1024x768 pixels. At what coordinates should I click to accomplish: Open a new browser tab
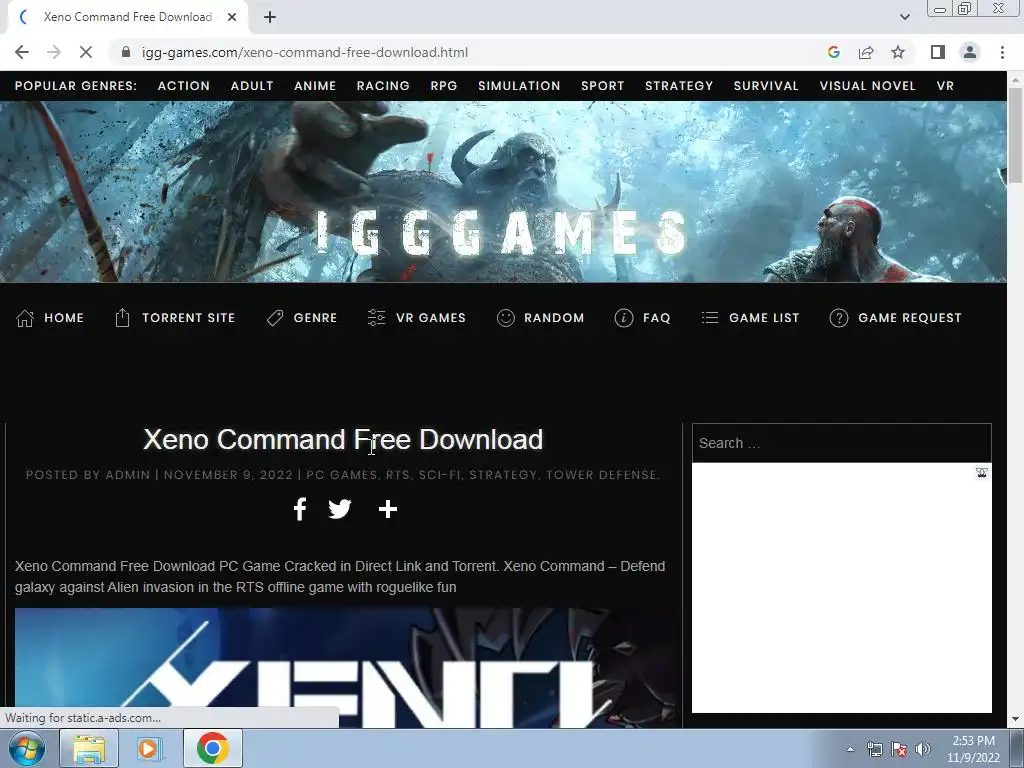(x=270, y=18)
